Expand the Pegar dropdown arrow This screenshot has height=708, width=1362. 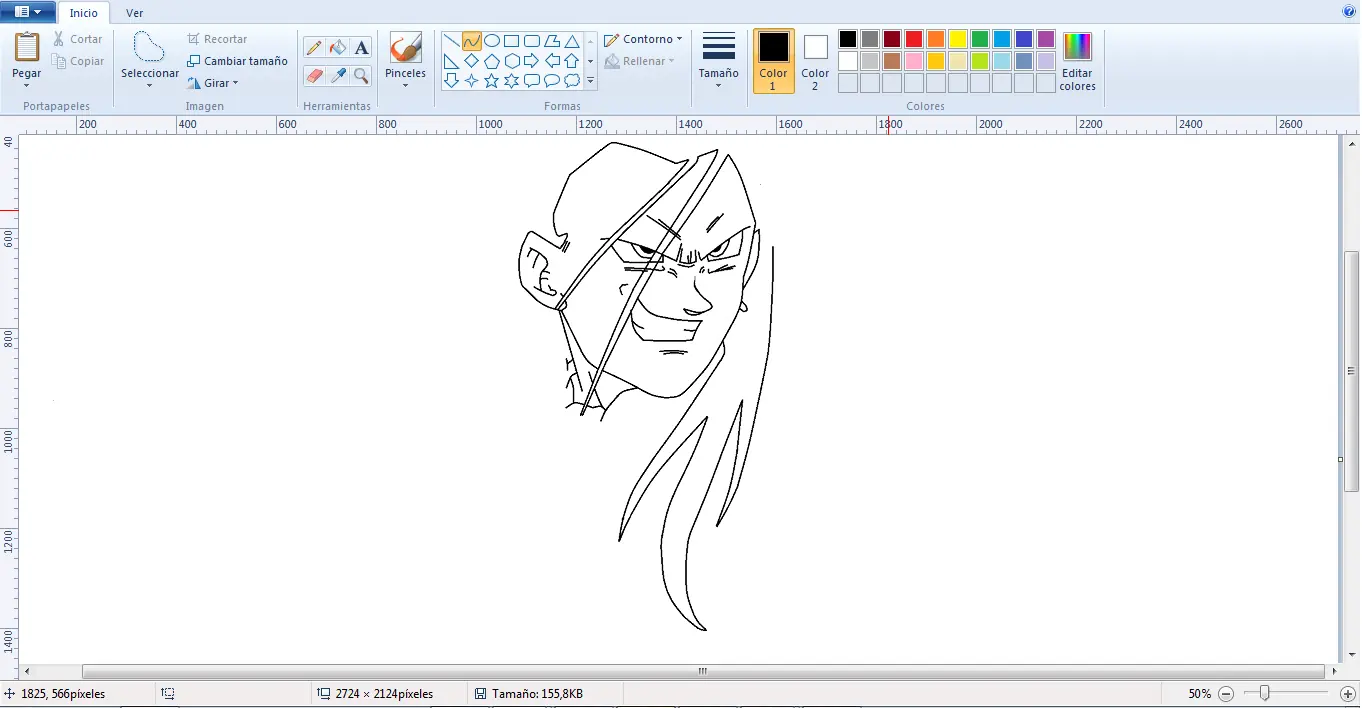pyautogui.click(x=27, y=85)
